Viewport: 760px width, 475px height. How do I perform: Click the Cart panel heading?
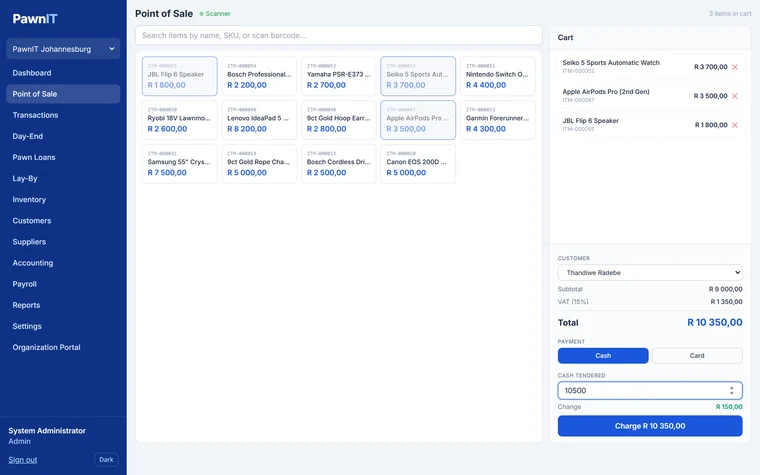(x=565, y=37)
